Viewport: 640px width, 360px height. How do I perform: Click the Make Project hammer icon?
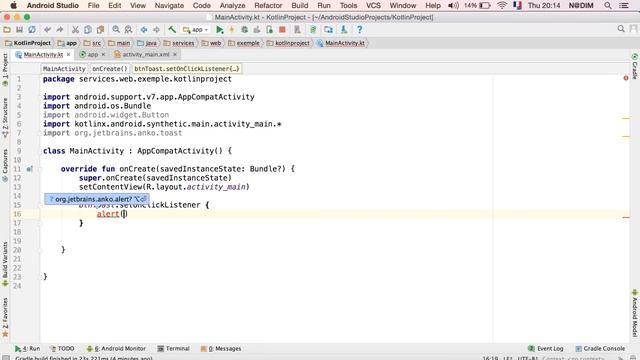click(172, 29)
